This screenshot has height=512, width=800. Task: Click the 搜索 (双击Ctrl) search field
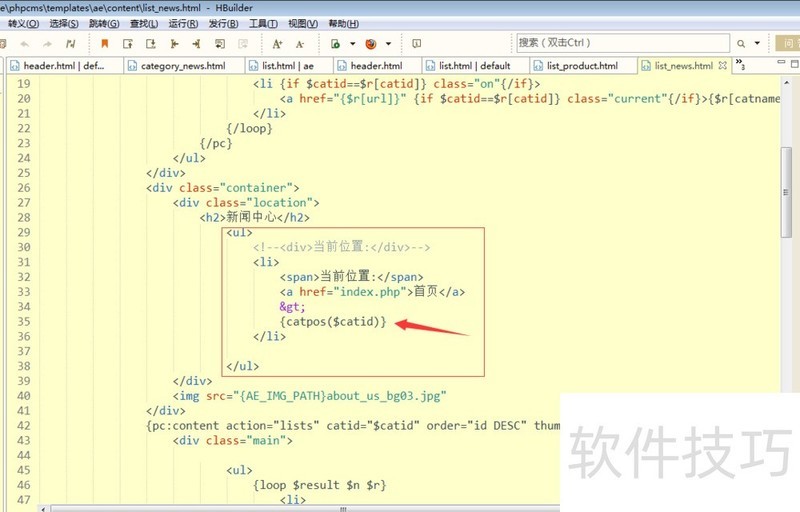(x=623, y=43)
